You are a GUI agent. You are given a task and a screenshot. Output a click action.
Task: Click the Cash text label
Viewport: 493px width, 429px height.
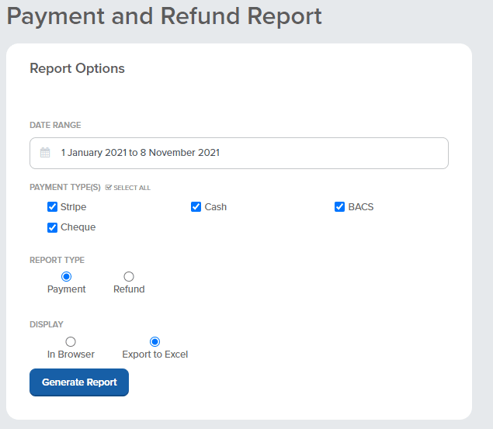coord(216,207)
